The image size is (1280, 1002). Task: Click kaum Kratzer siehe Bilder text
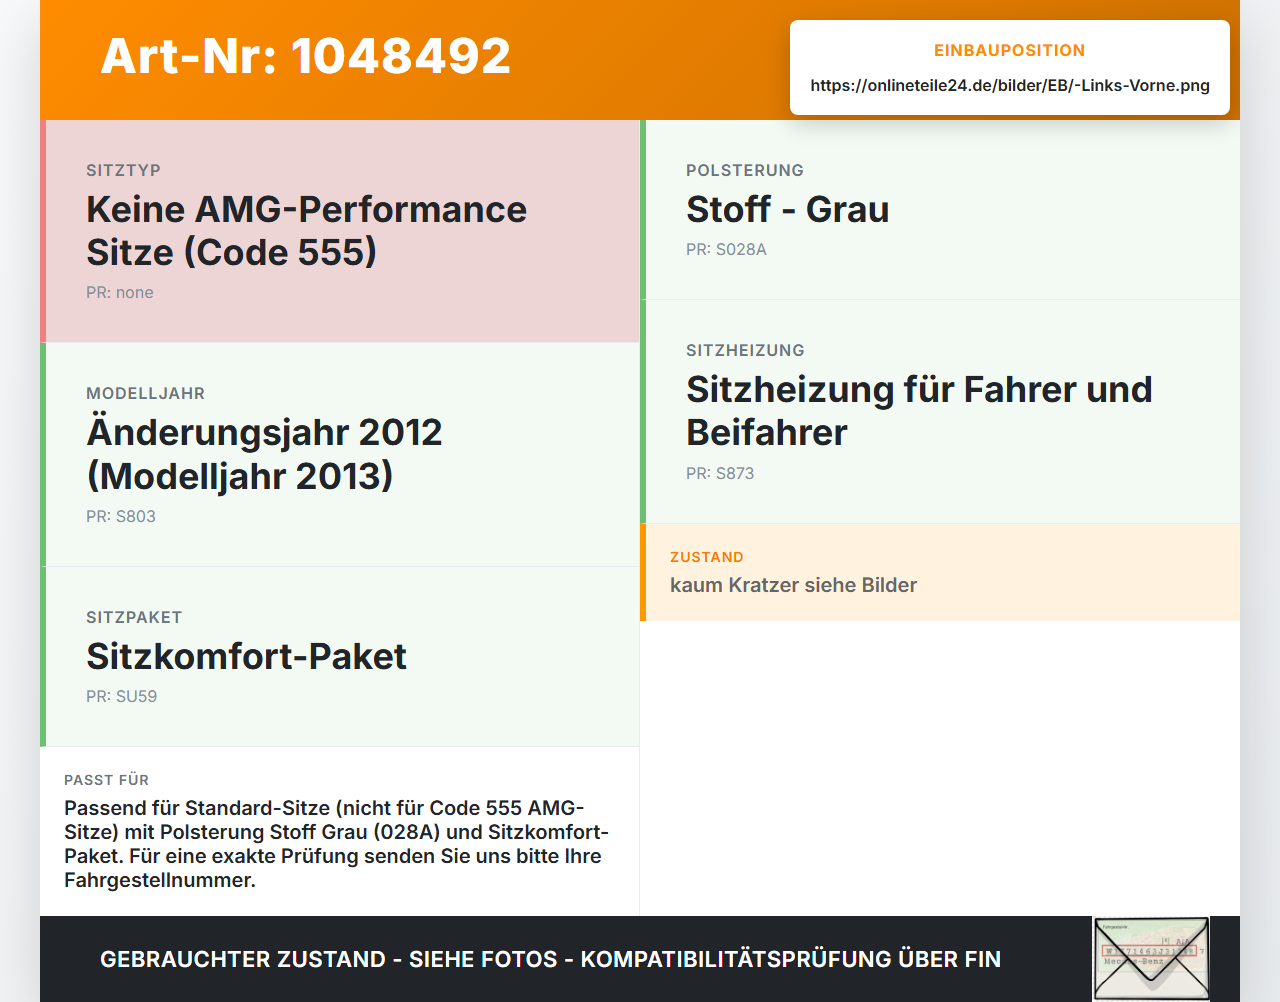point(793,586)
